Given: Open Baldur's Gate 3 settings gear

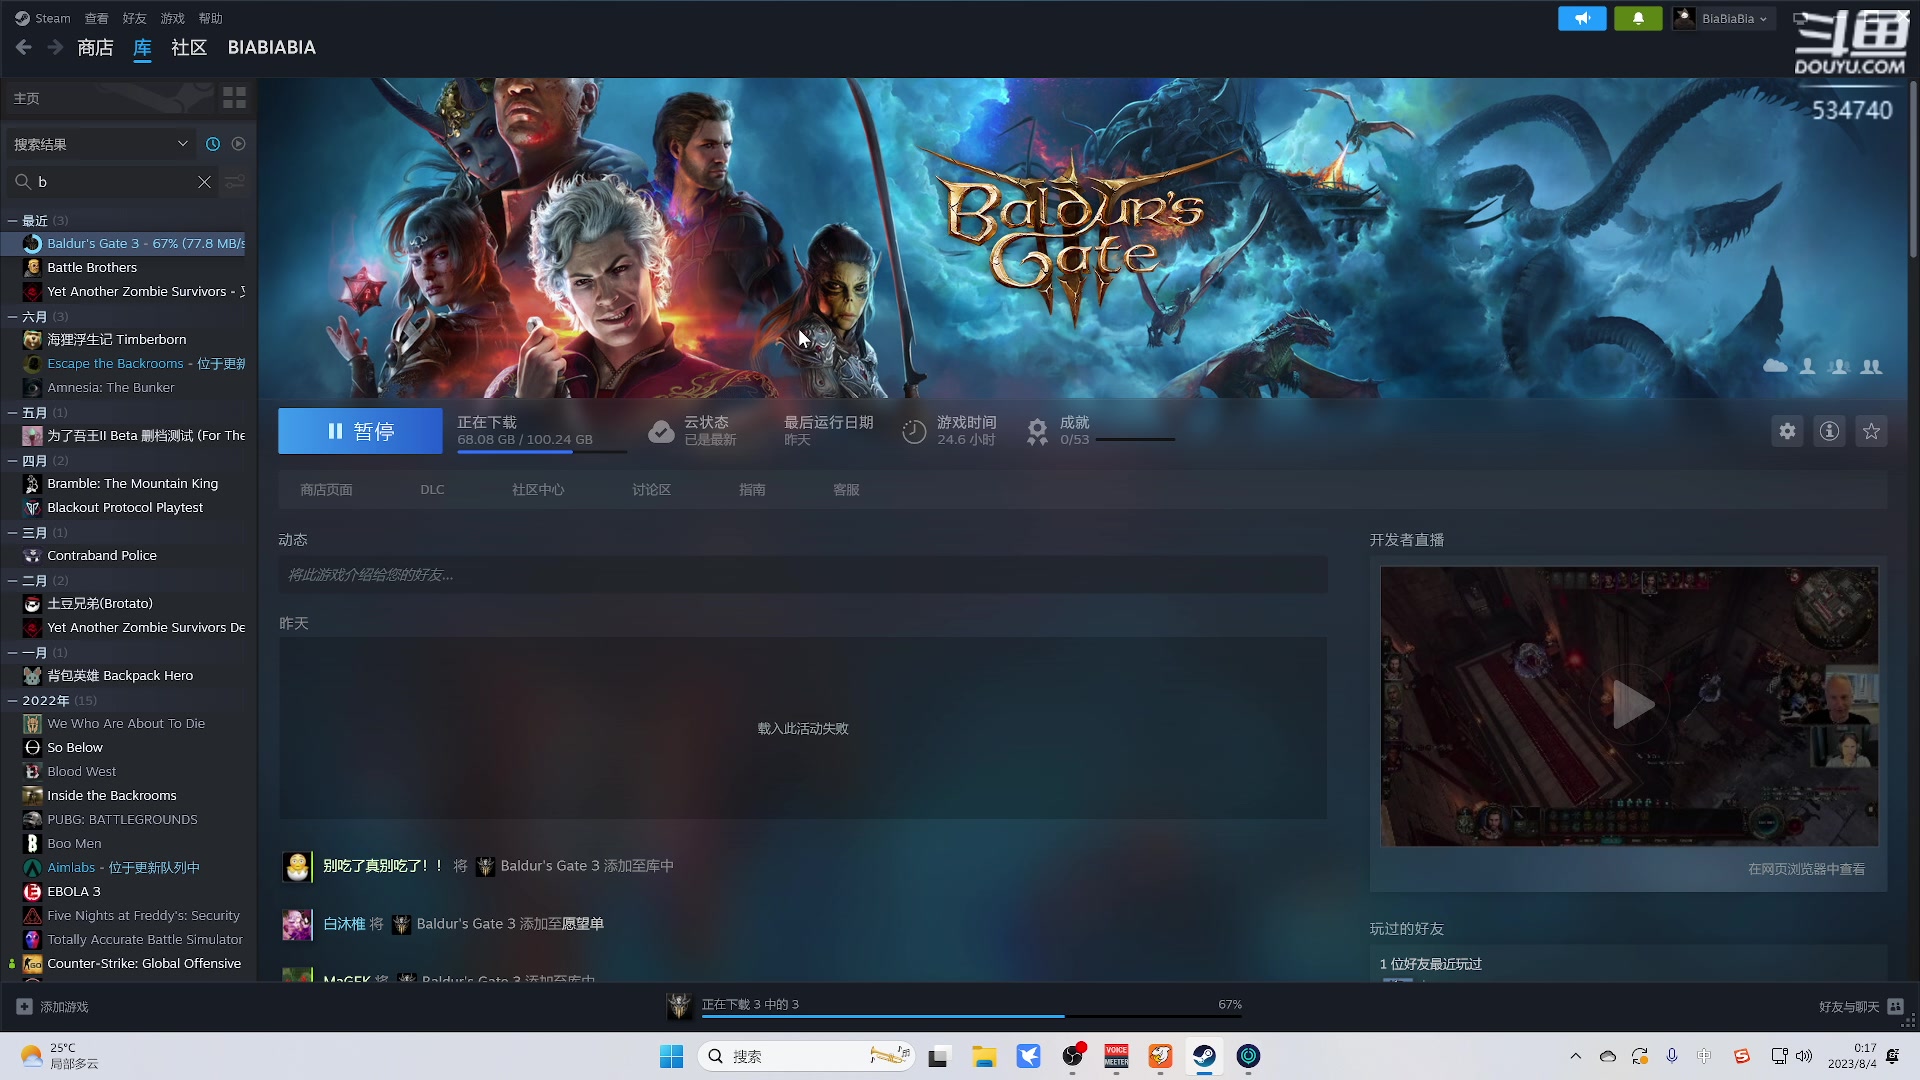Looking at the screenshot, I should (1787, 431).
